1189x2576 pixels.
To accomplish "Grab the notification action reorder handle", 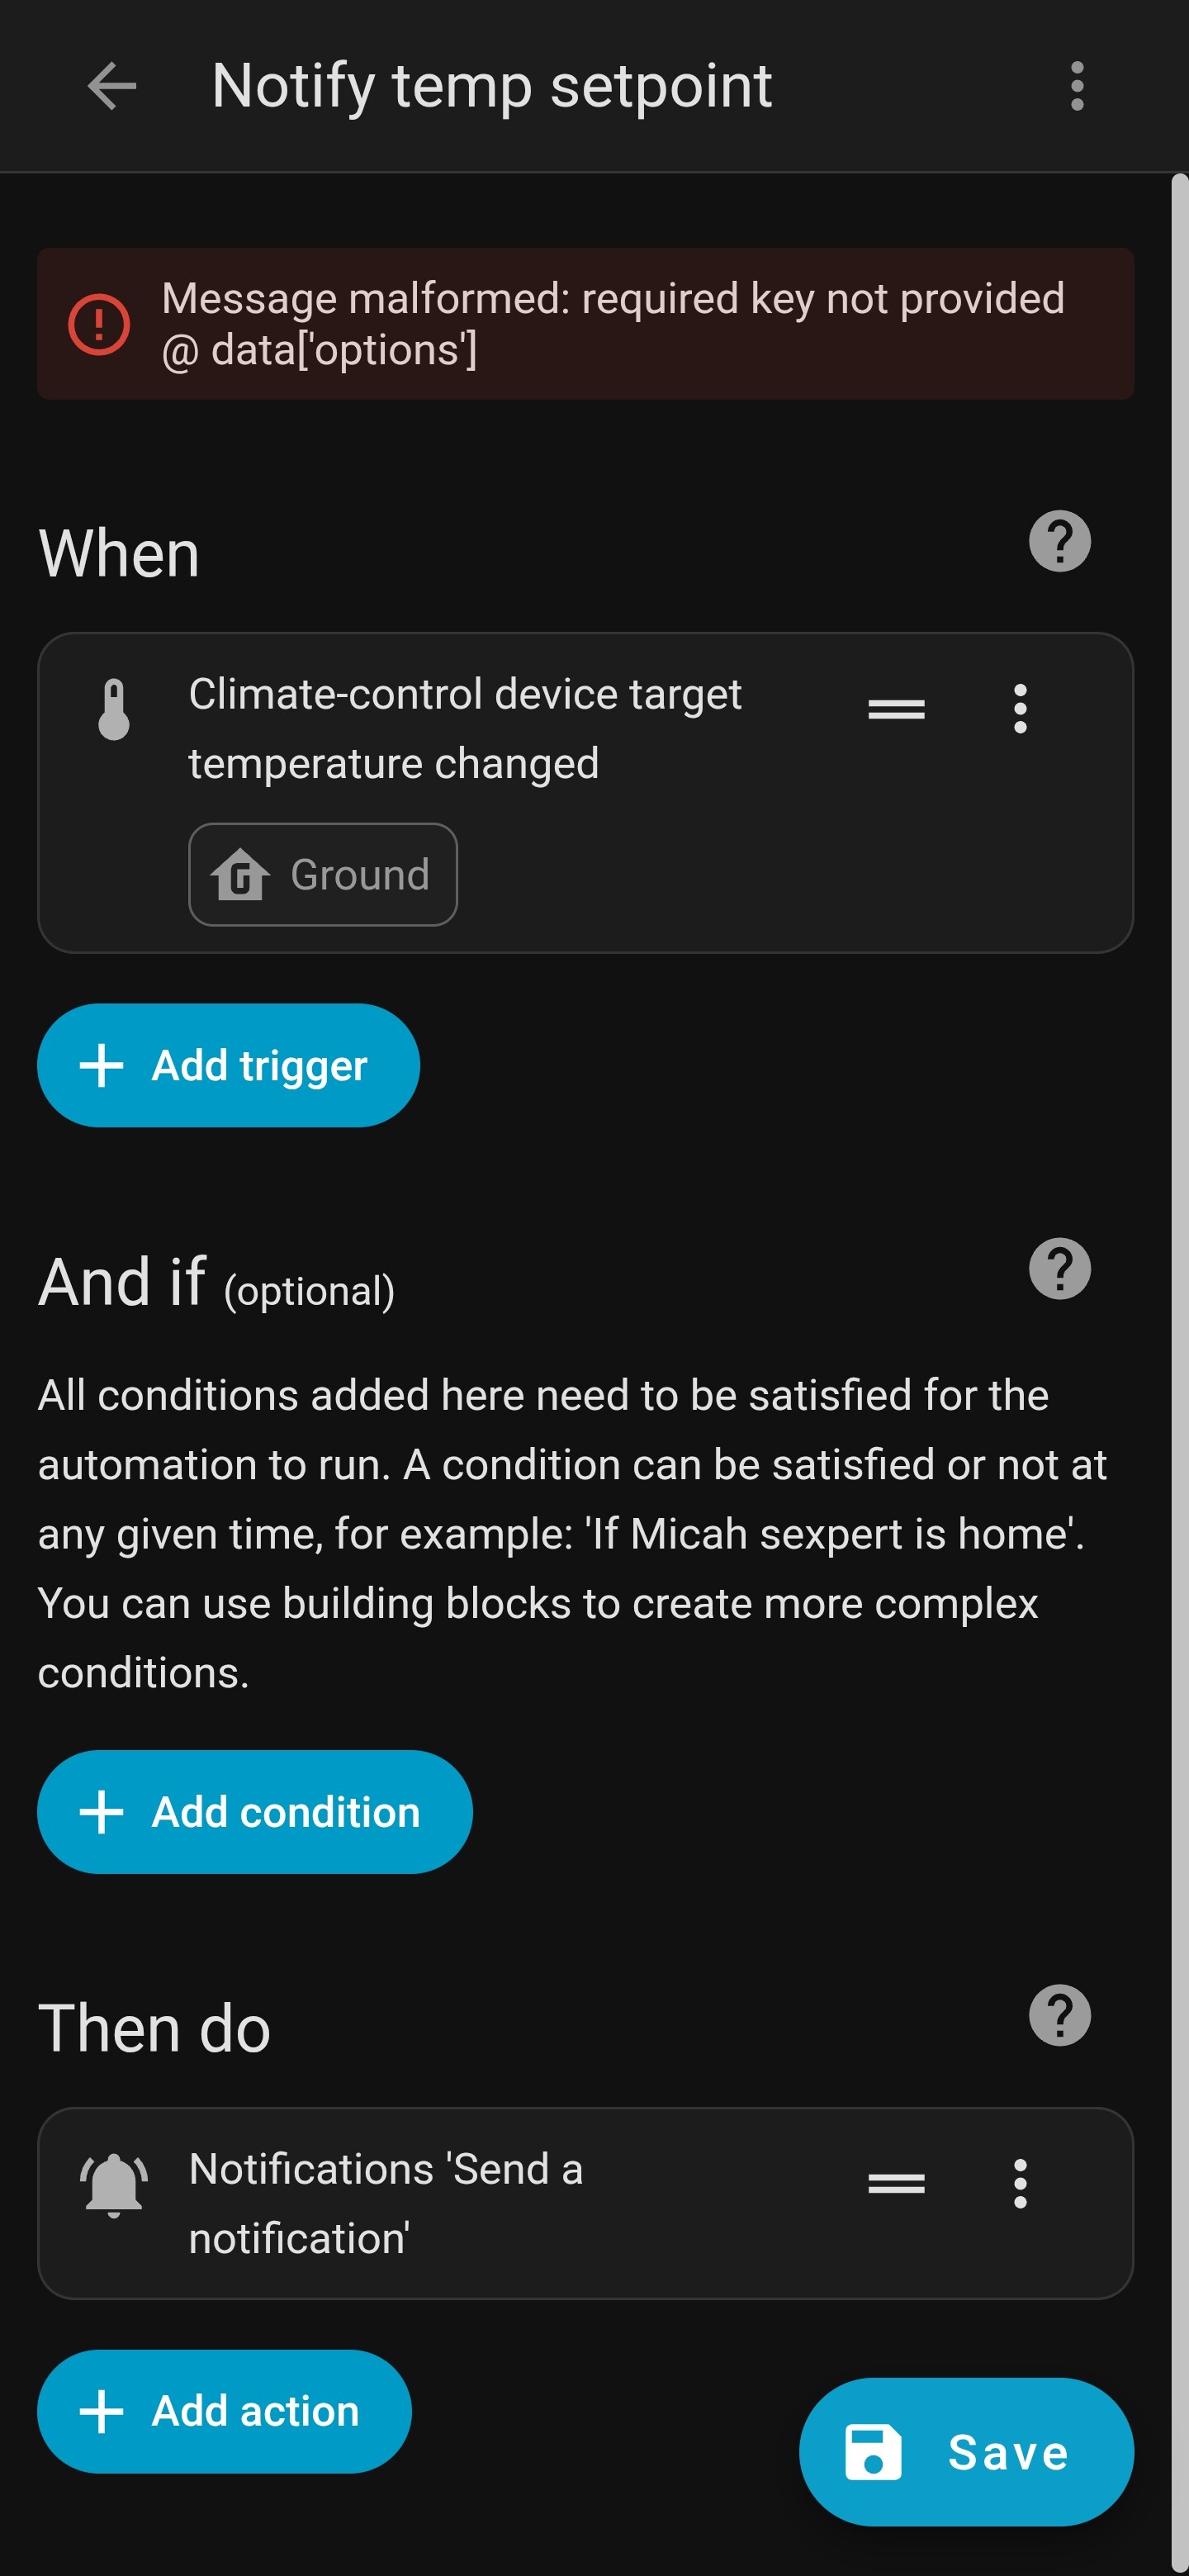I will tap(896, 2183).
